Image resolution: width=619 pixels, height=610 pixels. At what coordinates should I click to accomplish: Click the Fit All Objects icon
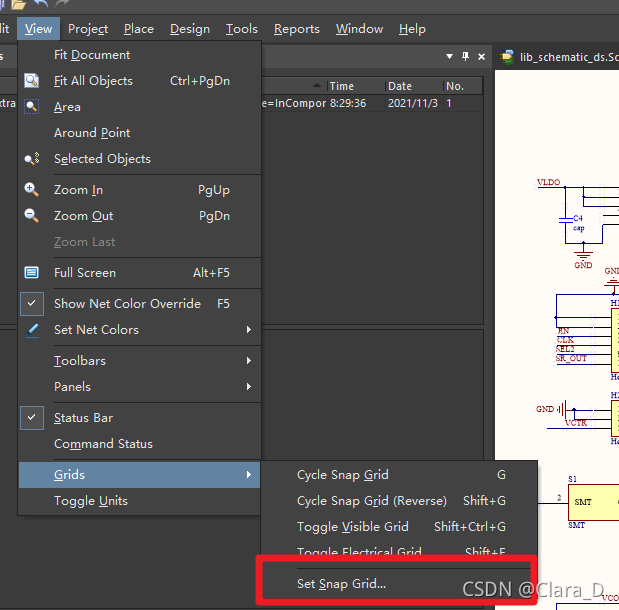pos(32,81)
